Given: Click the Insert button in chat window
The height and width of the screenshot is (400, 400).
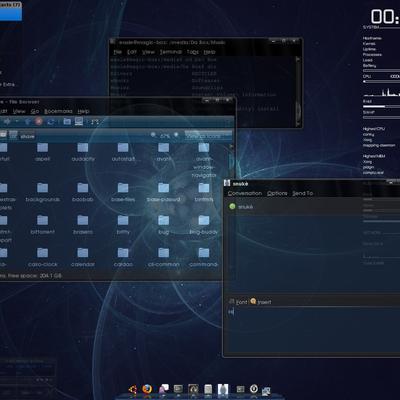Looking at the screenshot, I should (261, 302).
